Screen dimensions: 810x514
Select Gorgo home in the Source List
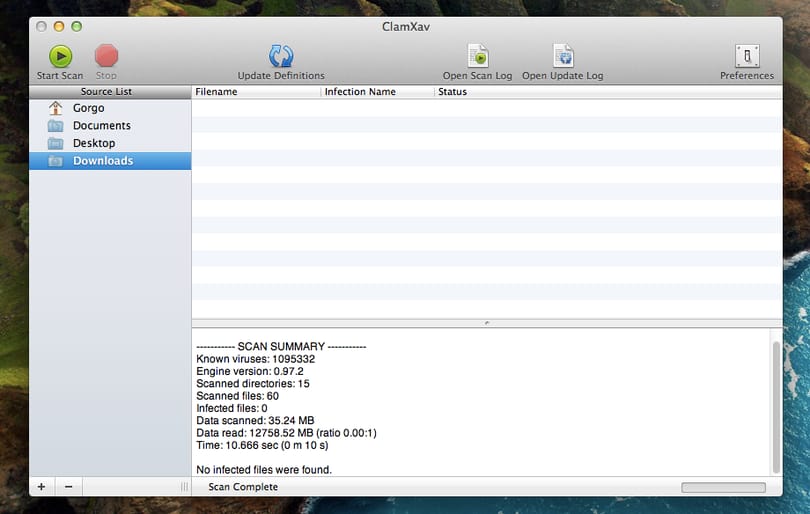(x=110, y=108)
